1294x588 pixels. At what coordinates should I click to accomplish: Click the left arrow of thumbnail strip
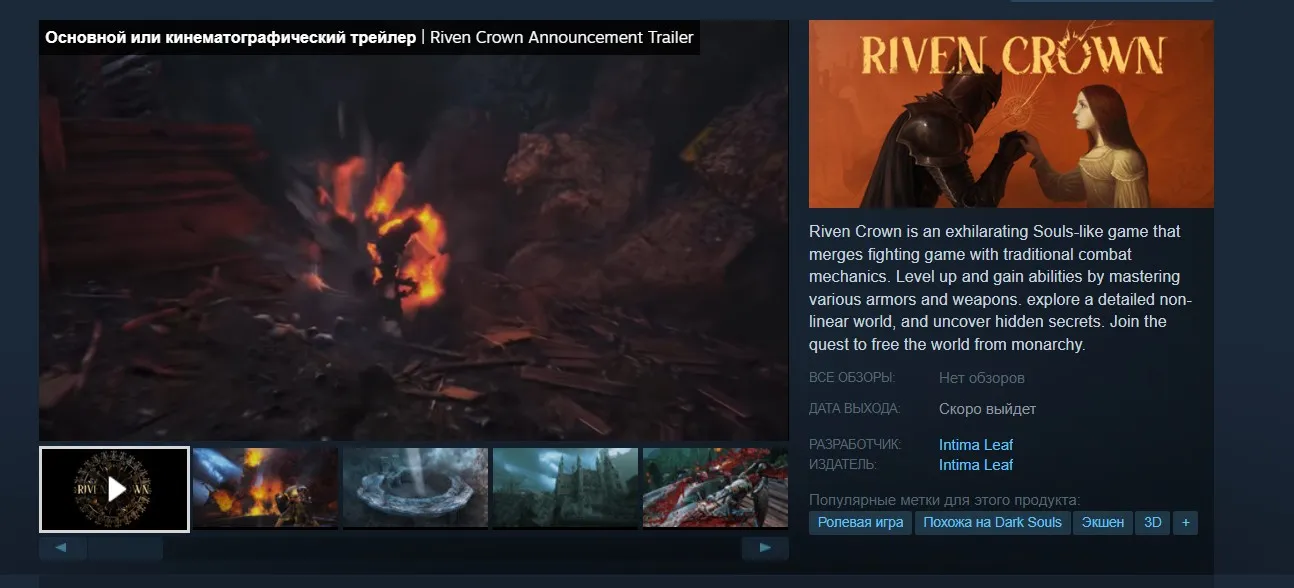pos(62,548)
